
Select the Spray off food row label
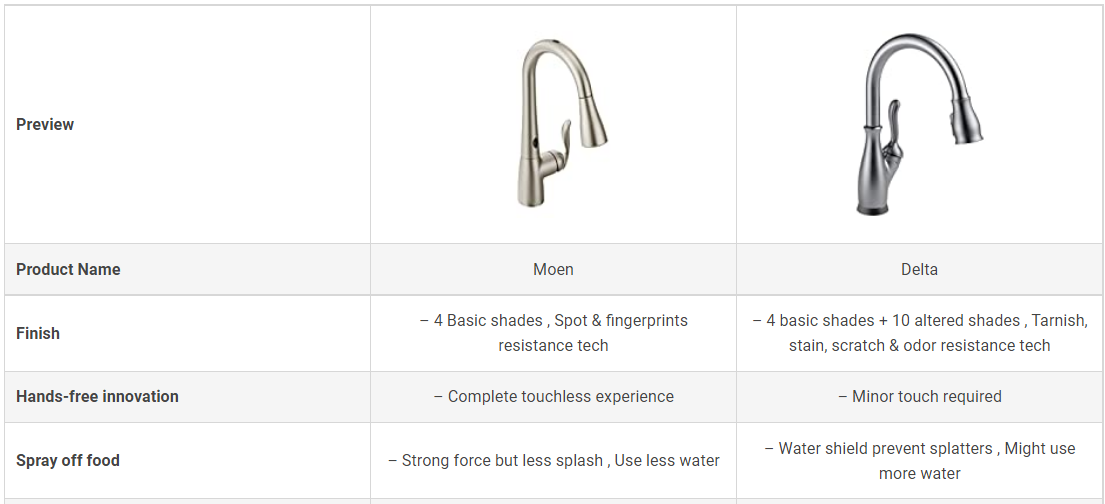[x=68, y=460]
